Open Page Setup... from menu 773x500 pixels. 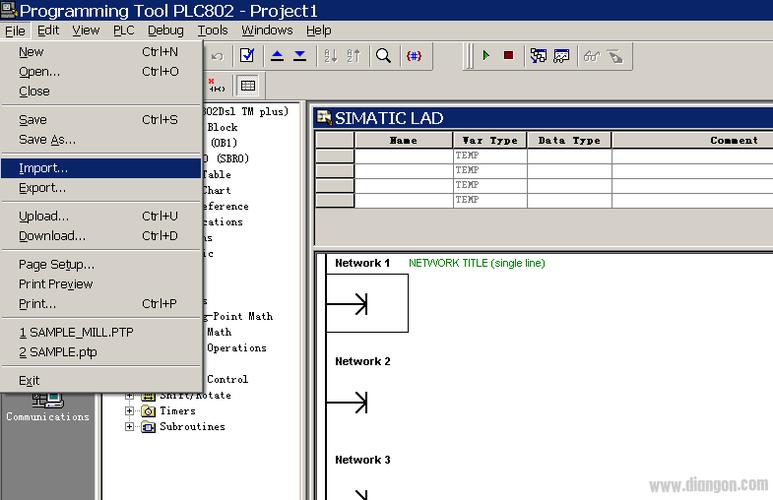101,265
